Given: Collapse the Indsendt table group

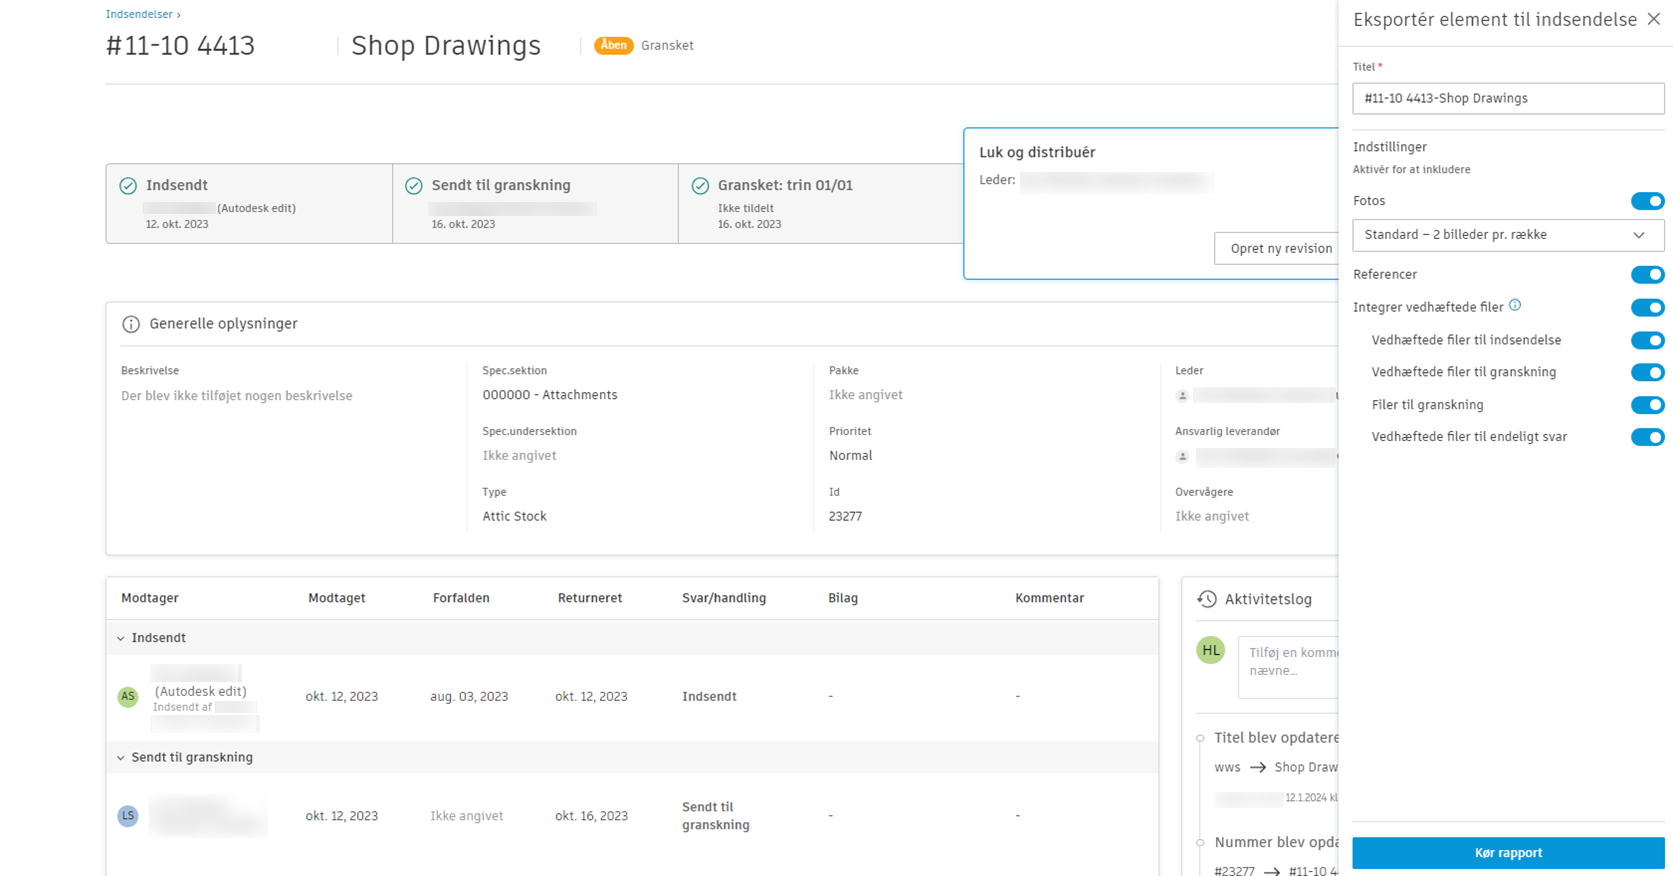Looking at the screenshot, I should coord(121,638).
